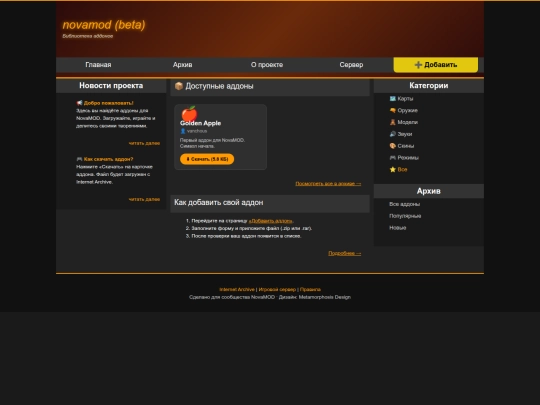Show Новые addons in the sidebar

pyautogui.click(x=397, y=228)
